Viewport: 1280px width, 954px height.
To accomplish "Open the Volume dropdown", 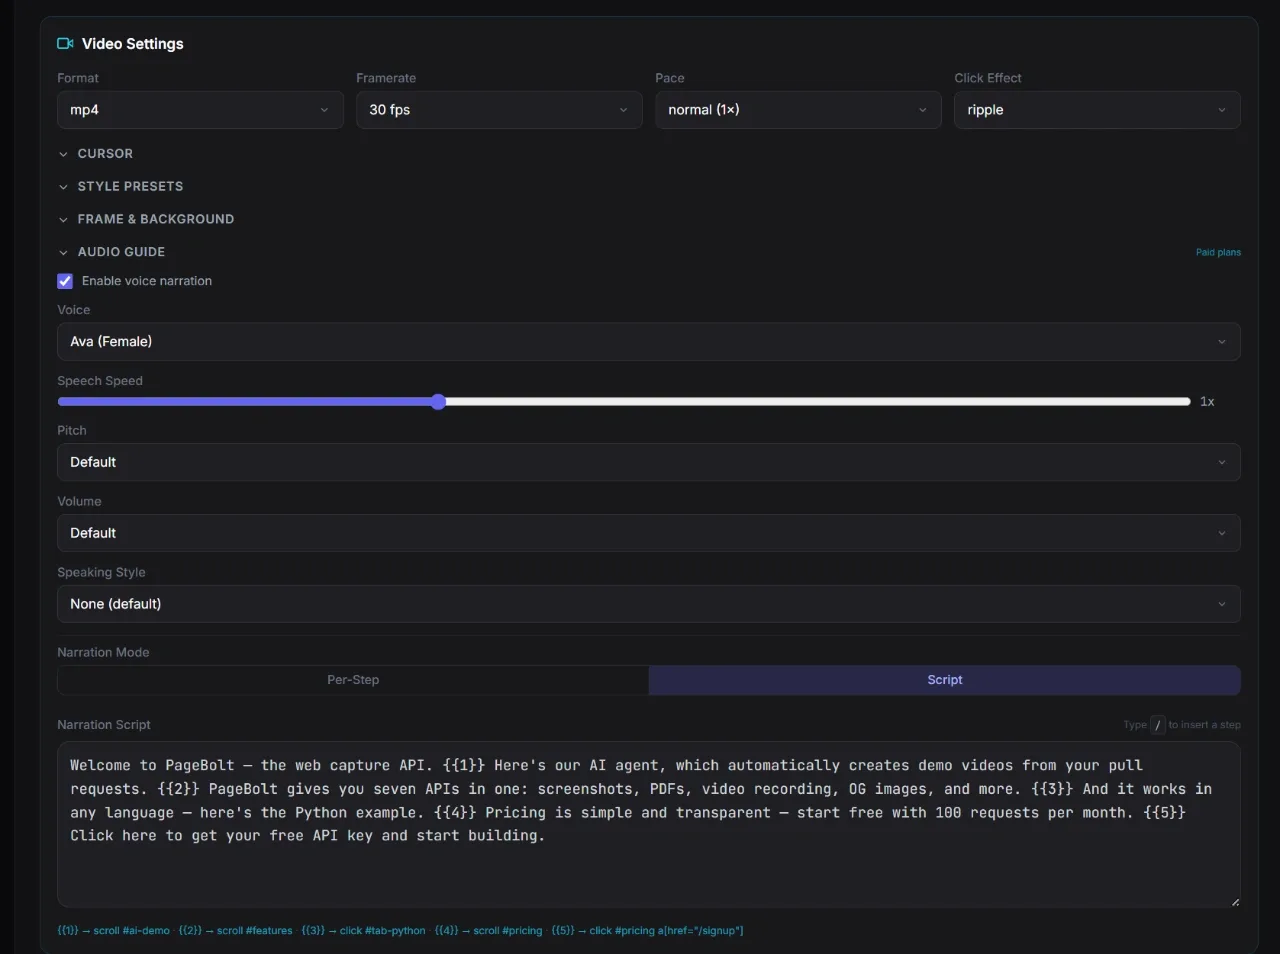I will pyautogui.click(x=649, y=533).
